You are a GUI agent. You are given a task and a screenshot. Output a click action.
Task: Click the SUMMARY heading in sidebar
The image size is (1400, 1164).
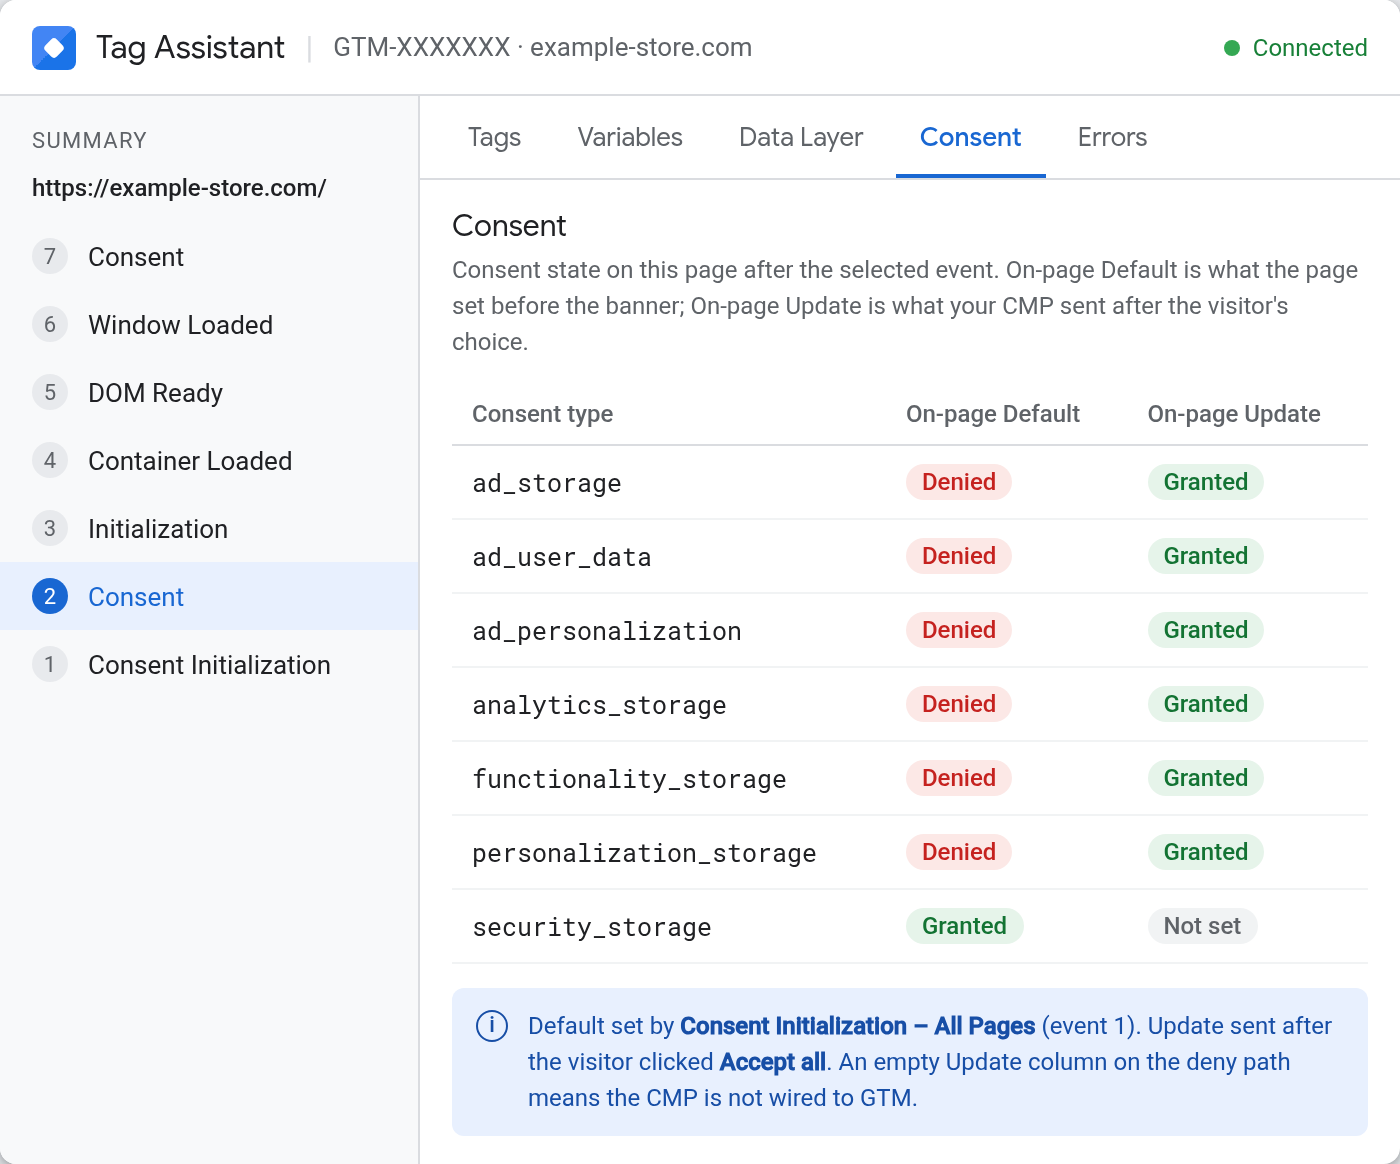[89, 140]
